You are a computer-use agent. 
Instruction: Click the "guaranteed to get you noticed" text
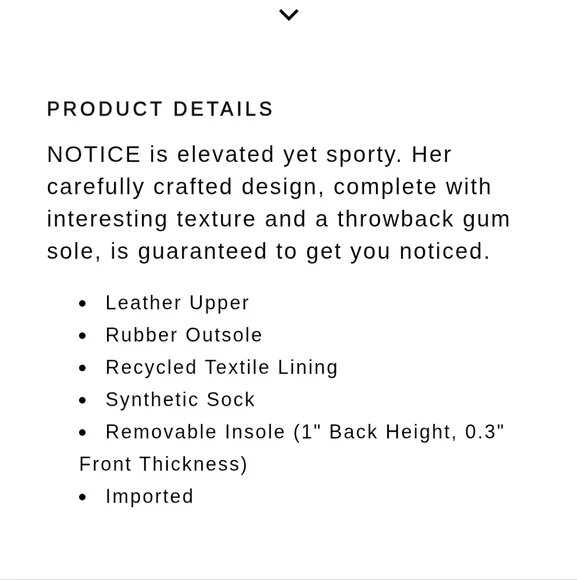pyautogui.click(x=314, y=252)
